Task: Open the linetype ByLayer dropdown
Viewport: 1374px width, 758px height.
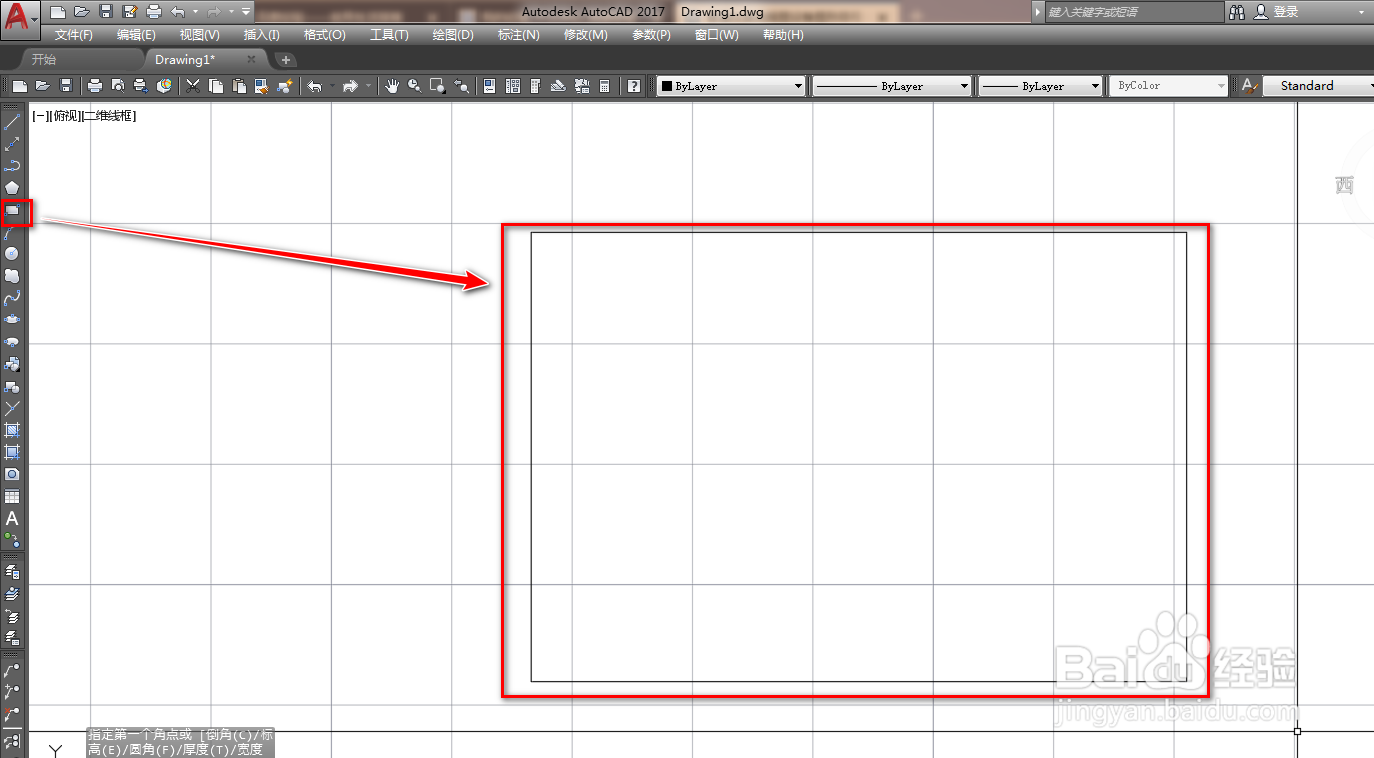Action: pos(892,86)
